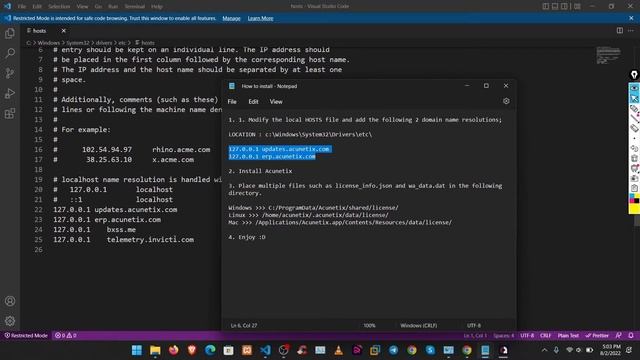Open the VLC media player taskbar icon

point(338,350)
